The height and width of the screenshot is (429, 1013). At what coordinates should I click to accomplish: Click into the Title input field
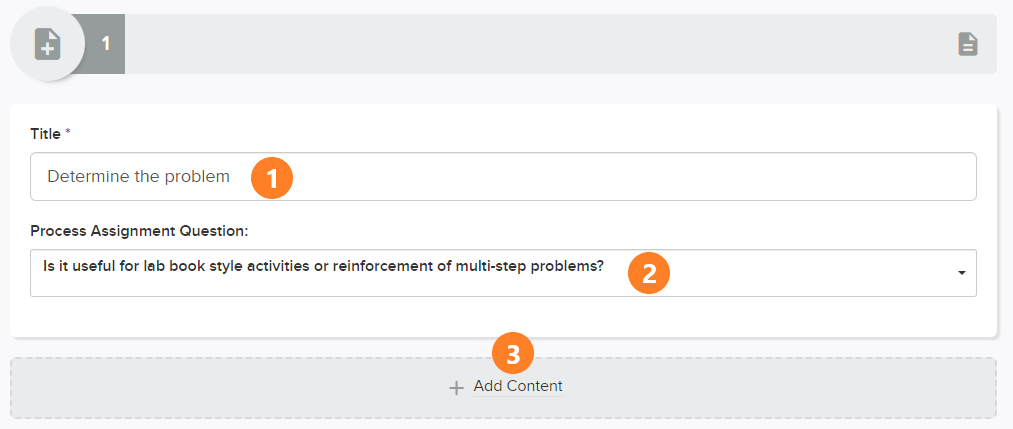point(503,176)
